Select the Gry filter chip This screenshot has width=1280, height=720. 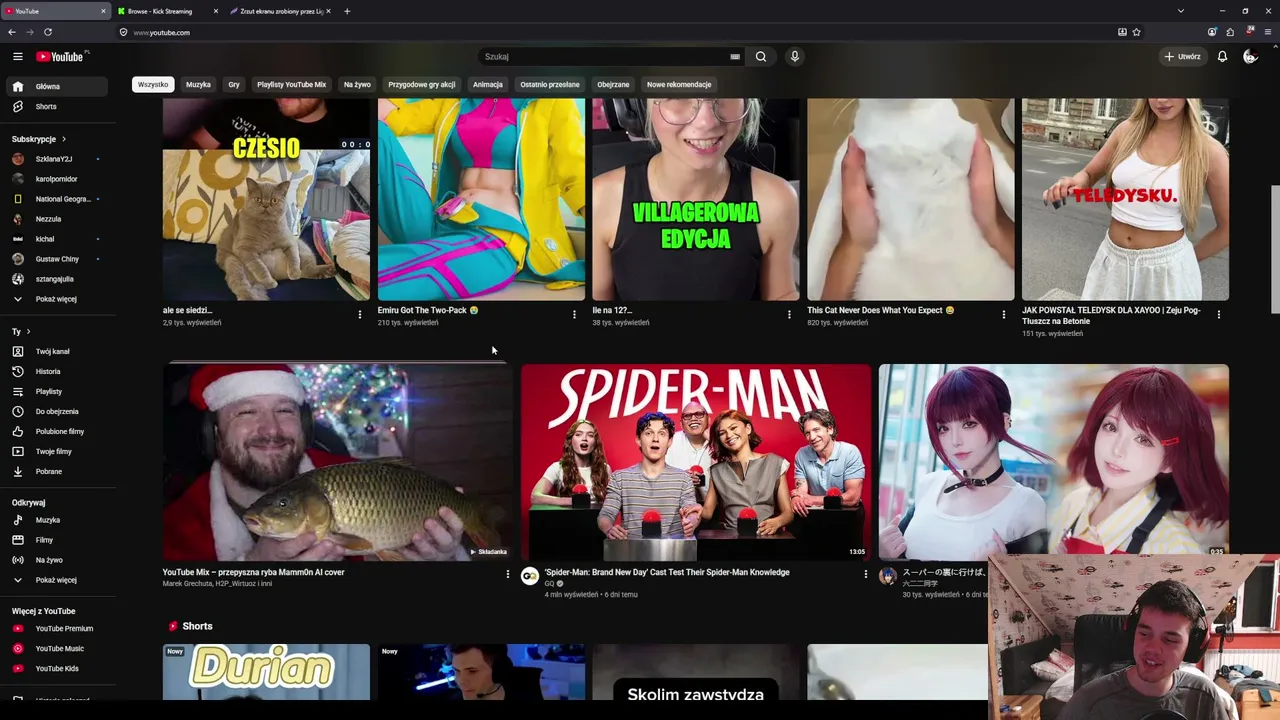[234, 85]
